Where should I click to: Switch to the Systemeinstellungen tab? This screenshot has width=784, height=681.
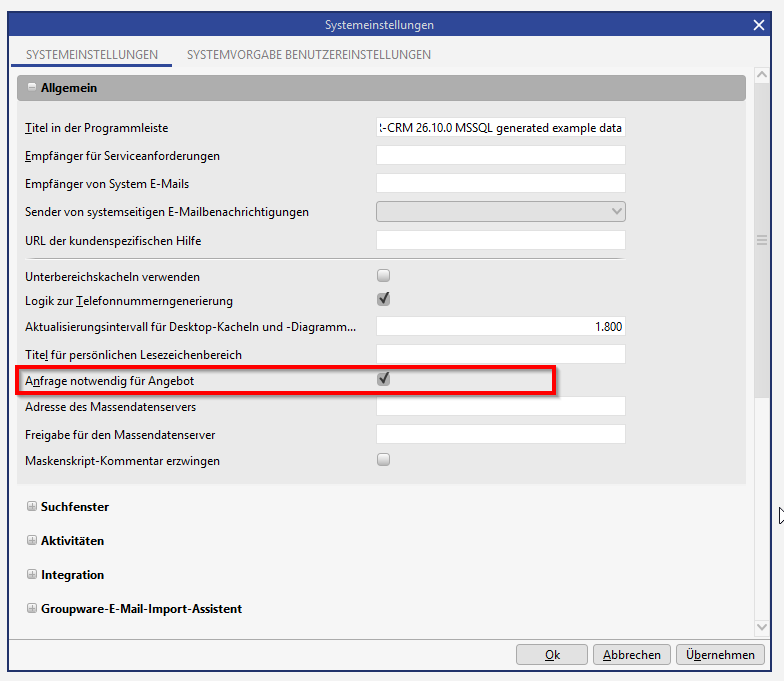point(92,54)
